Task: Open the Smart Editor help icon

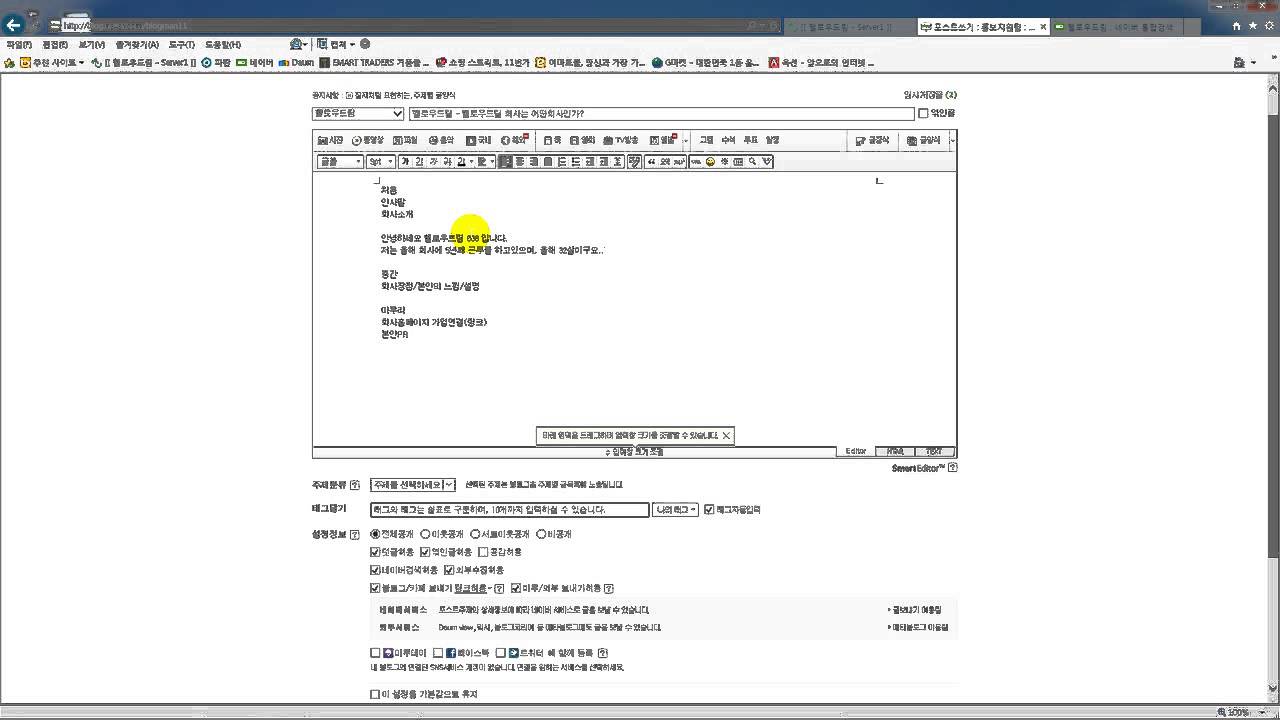Action: coord(952,468)
